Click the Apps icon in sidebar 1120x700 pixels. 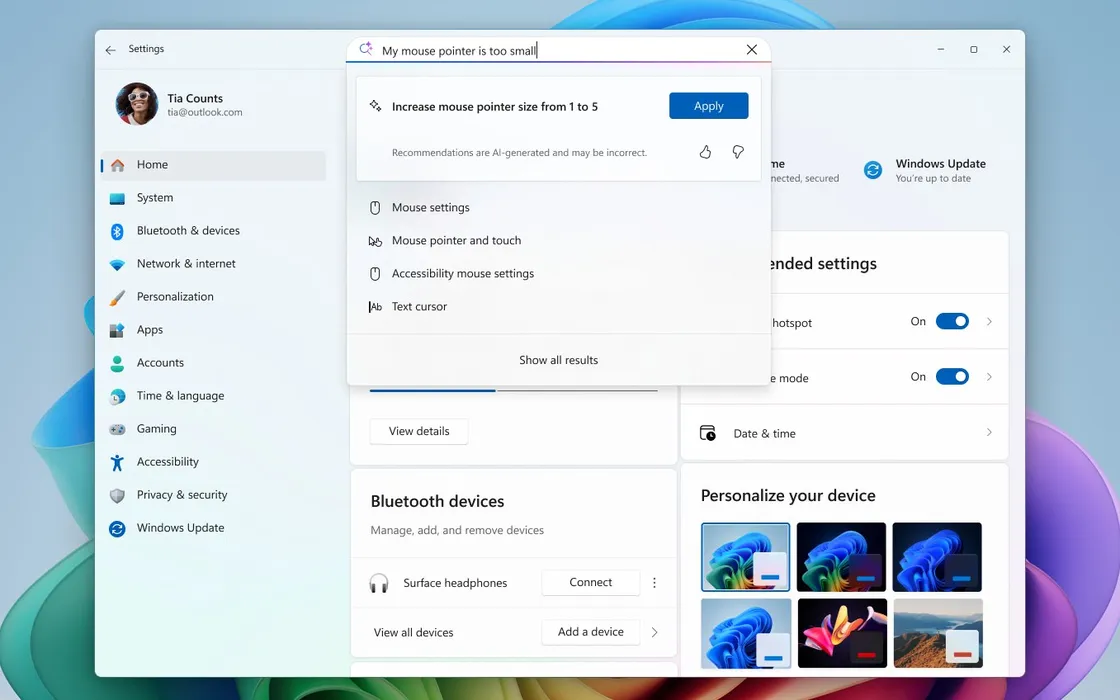tap(117, 330)
